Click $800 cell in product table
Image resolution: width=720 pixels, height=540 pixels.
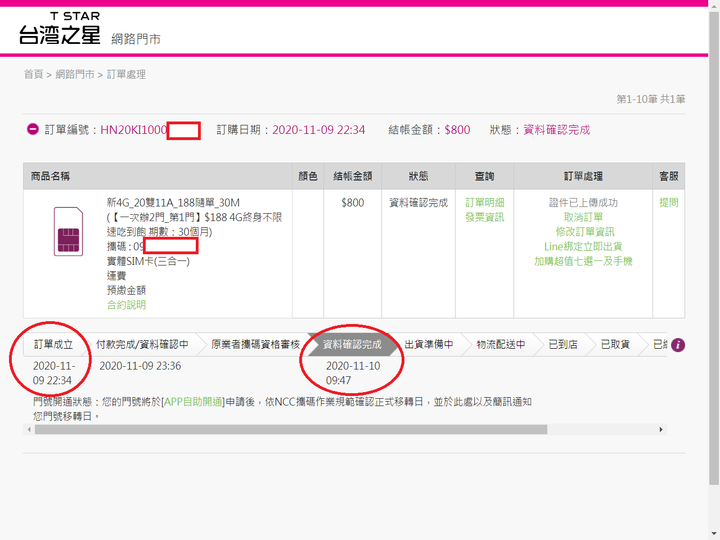(353, 202)
